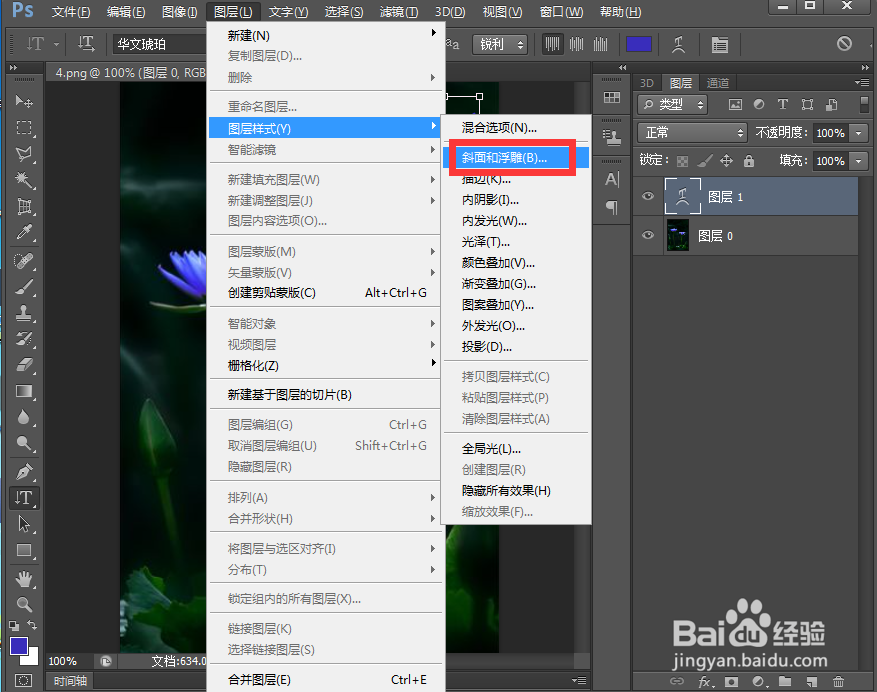Click the delete layer trash icon
Image resolution: width=877 pixels, height=692 pixels.
click(837, 681)
